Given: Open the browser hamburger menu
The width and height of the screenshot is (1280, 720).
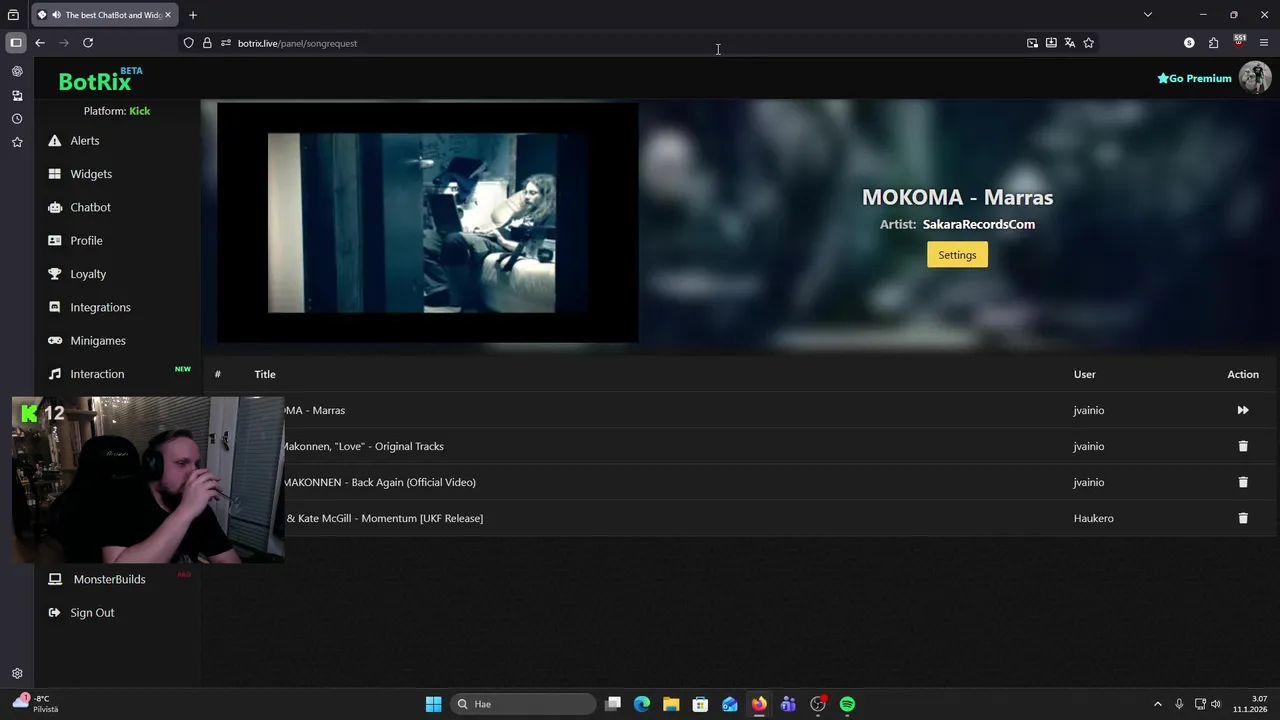Looking at the screenshot, I should pyautogui.click(x=1264, y=43).
